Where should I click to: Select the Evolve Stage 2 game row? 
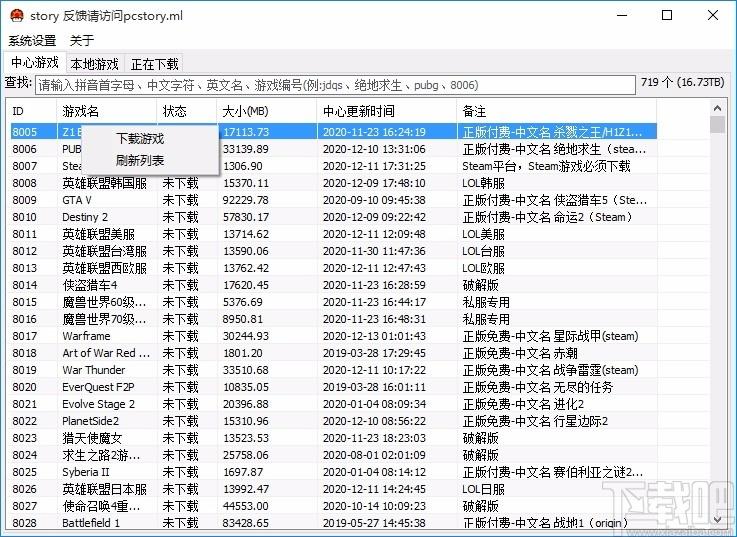333,404
